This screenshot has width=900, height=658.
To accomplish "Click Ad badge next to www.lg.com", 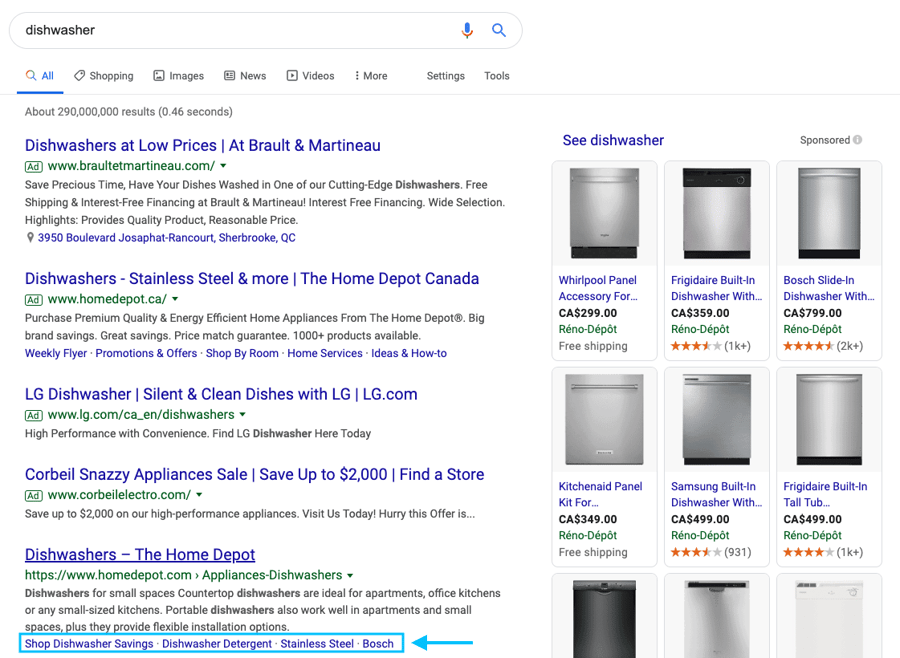I will [34, 415].
